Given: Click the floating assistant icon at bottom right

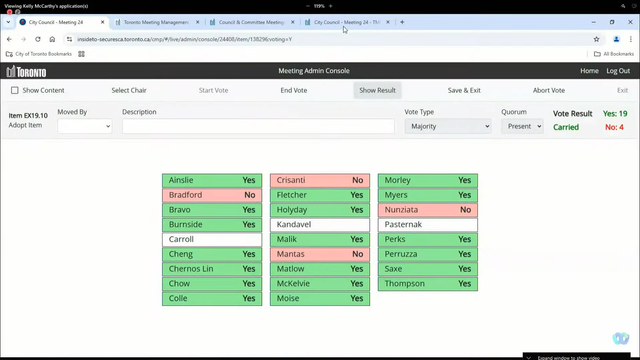Looking at the screenshot, I should [621, 338].
